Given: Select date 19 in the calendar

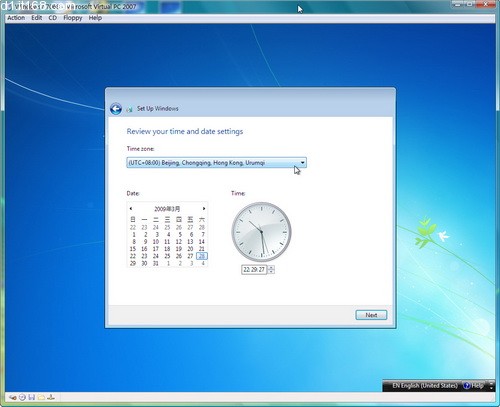Looking at the screenshot, I should (x=179, y=249).
